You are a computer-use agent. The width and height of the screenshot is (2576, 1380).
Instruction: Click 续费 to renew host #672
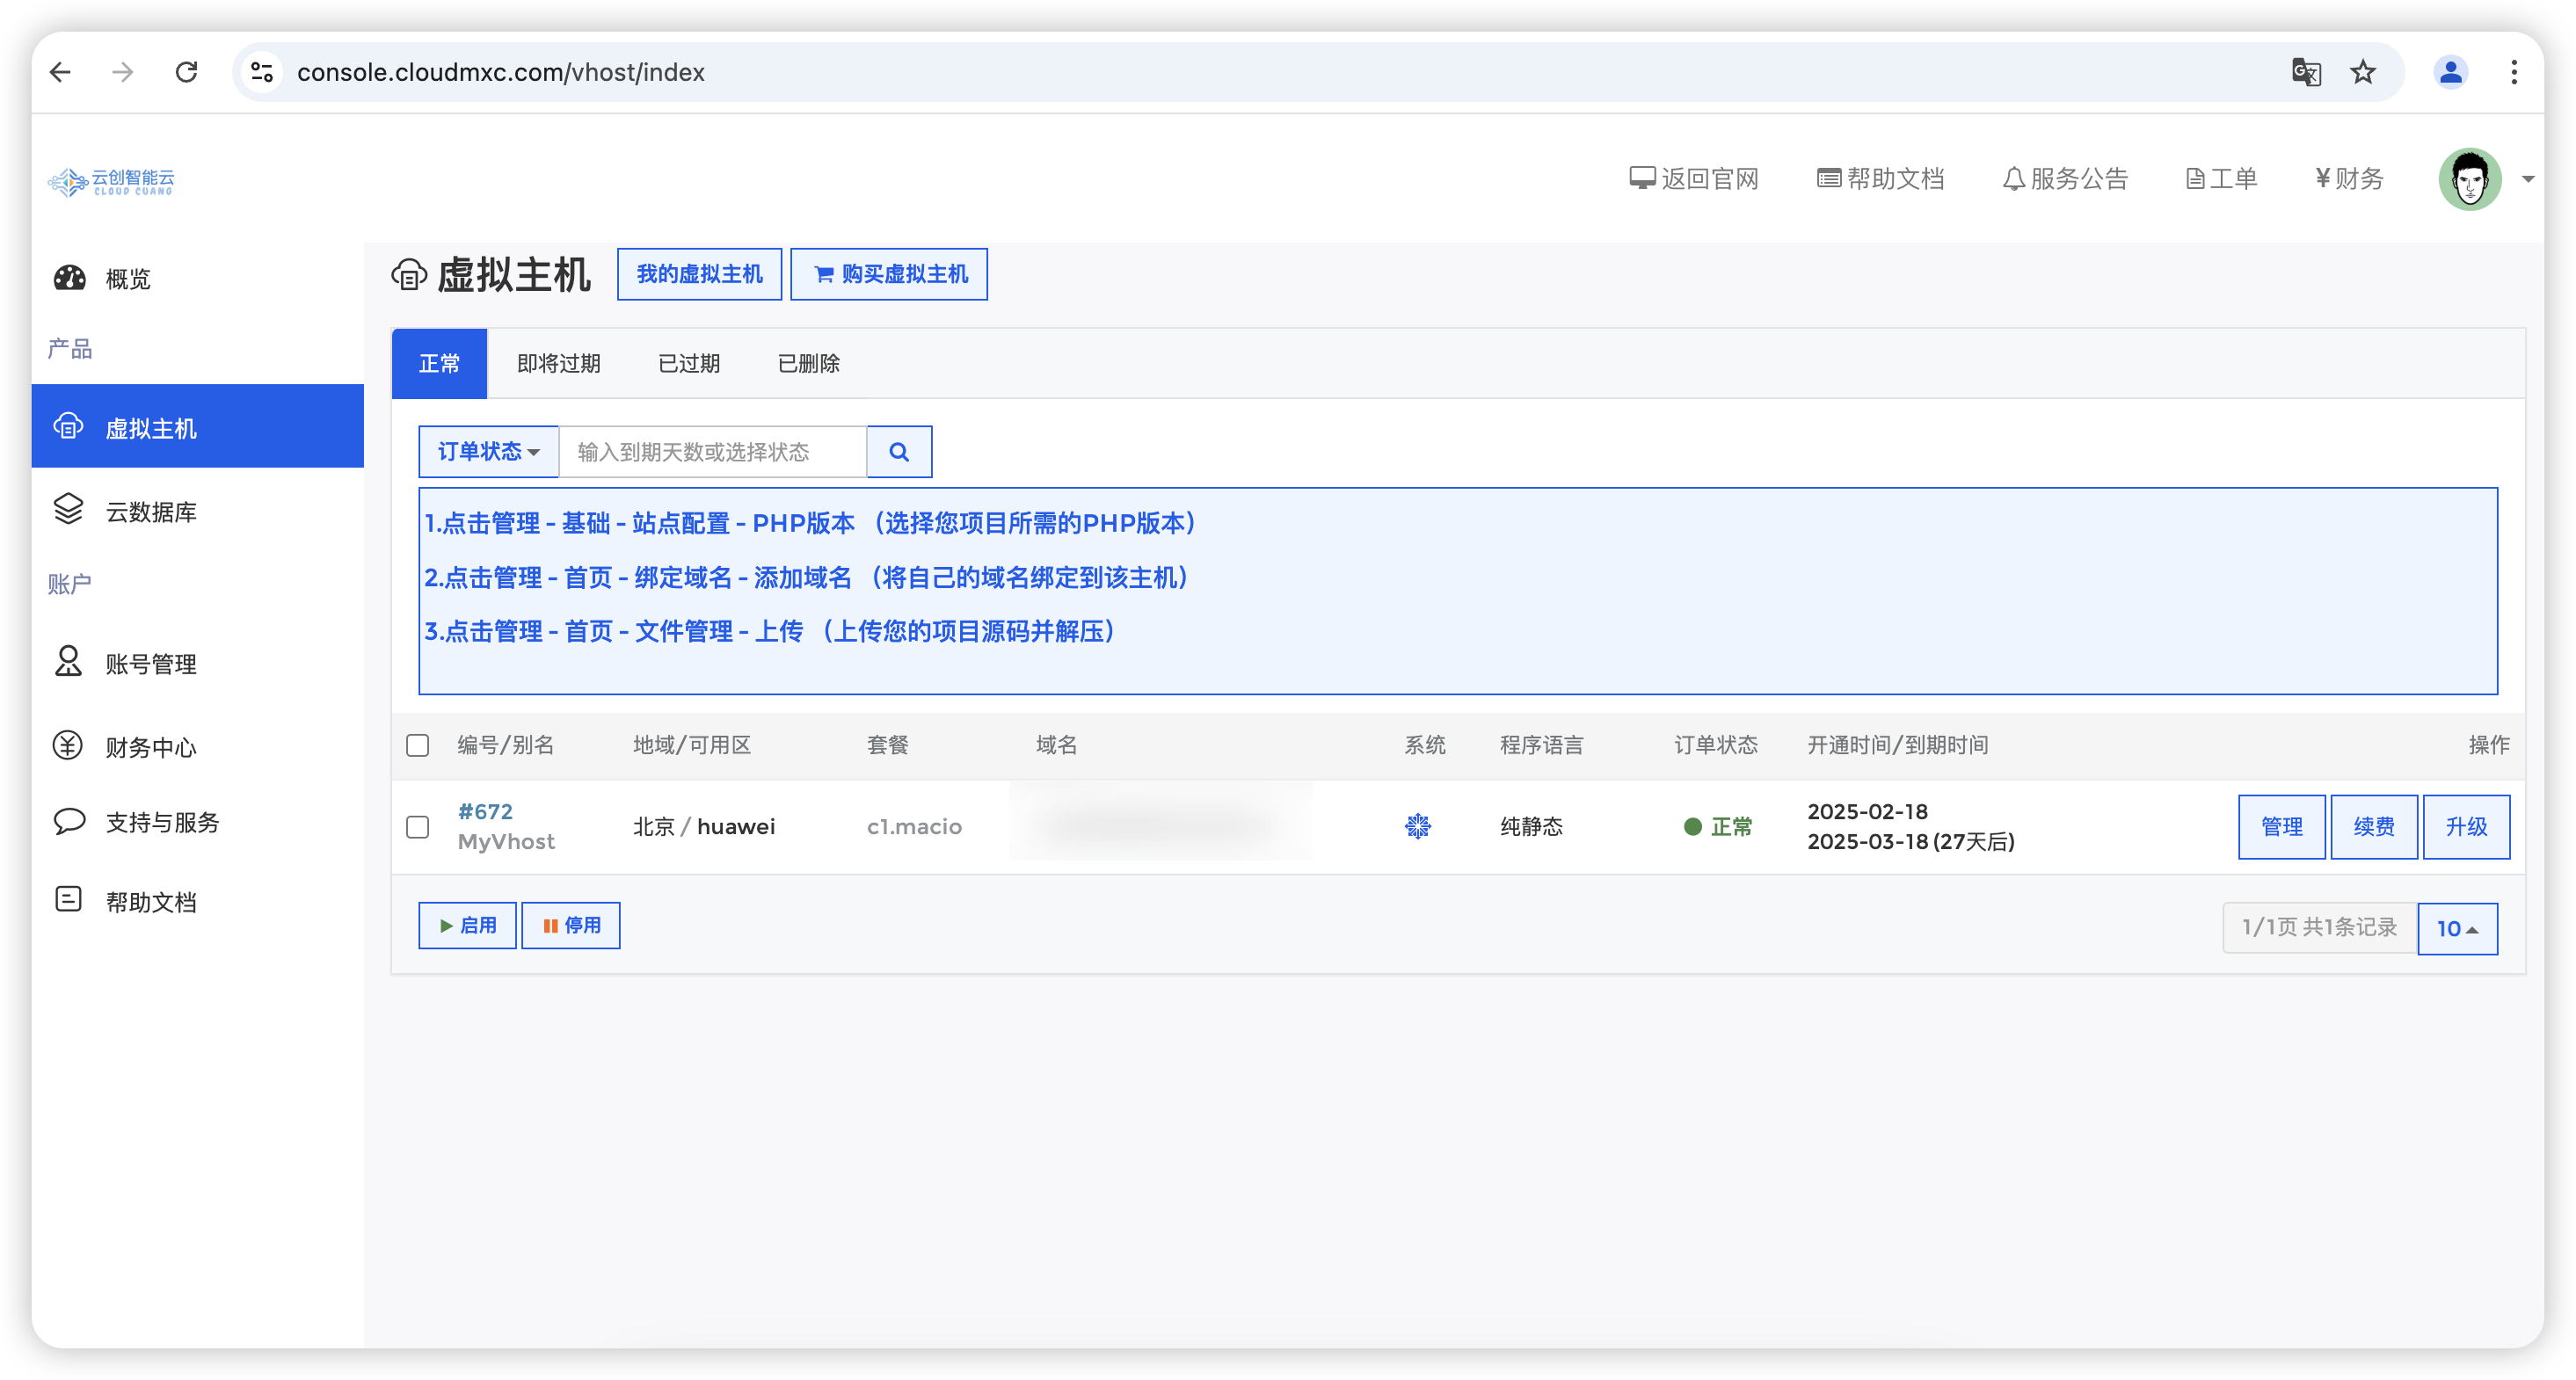coord(2373,827)
